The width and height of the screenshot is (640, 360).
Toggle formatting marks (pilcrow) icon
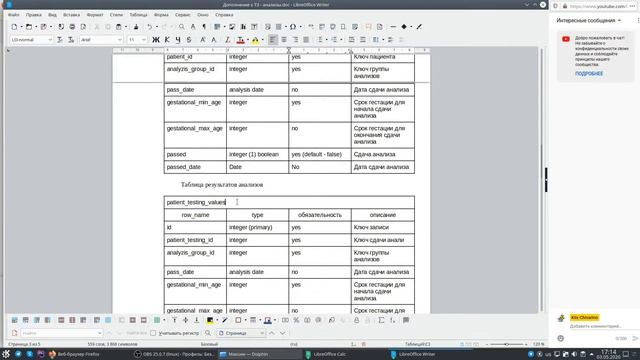pyautogui.click(x=204, y=27)
